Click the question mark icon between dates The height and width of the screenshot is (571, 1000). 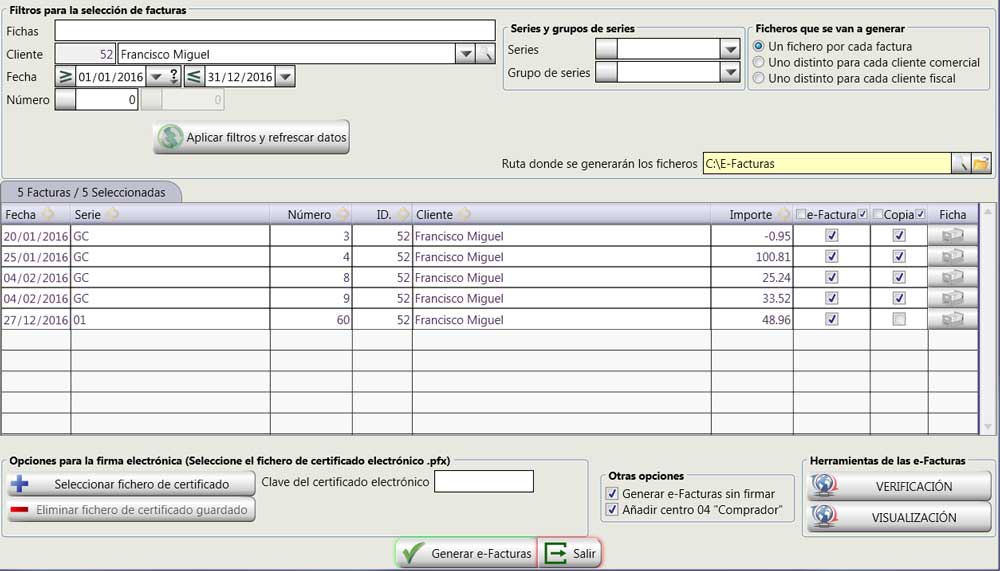coord(174,77)
